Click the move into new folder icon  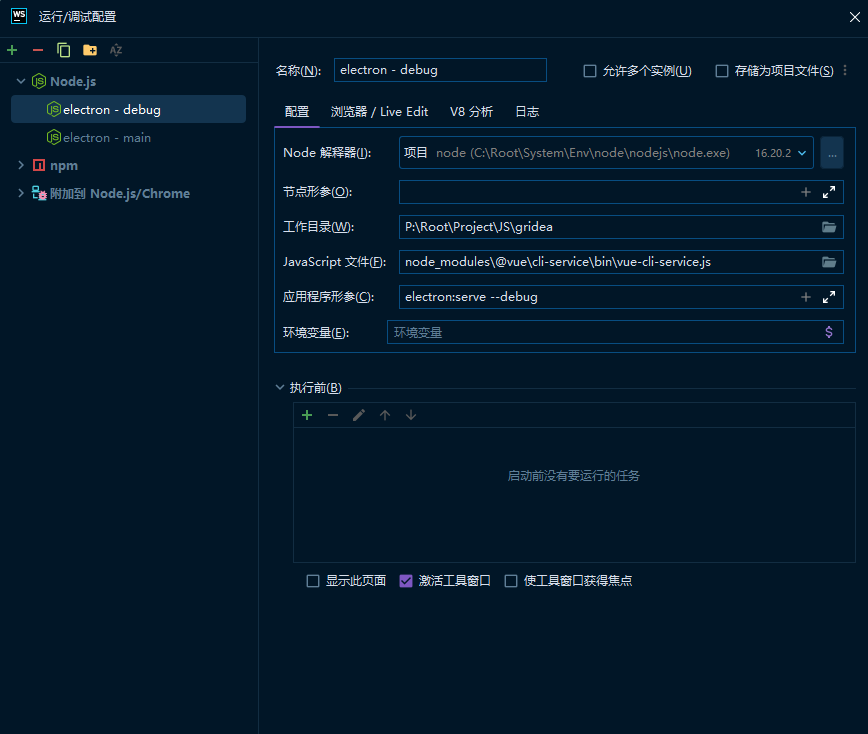pyautogui.click(x=90, y=50)
